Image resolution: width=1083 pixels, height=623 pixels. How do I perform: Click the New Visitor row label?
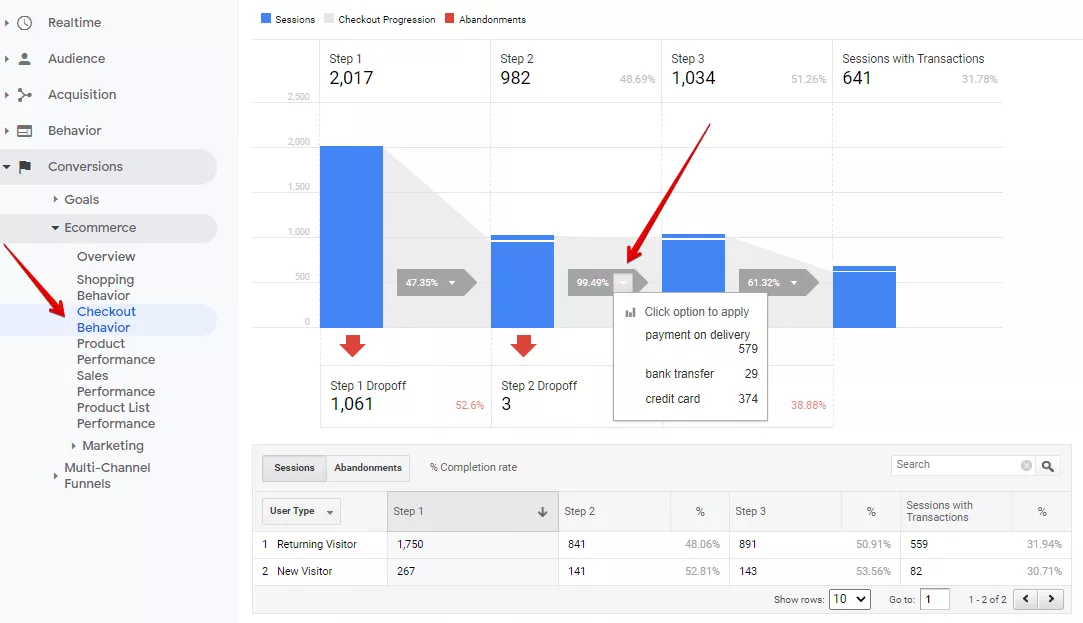point(305,571)
